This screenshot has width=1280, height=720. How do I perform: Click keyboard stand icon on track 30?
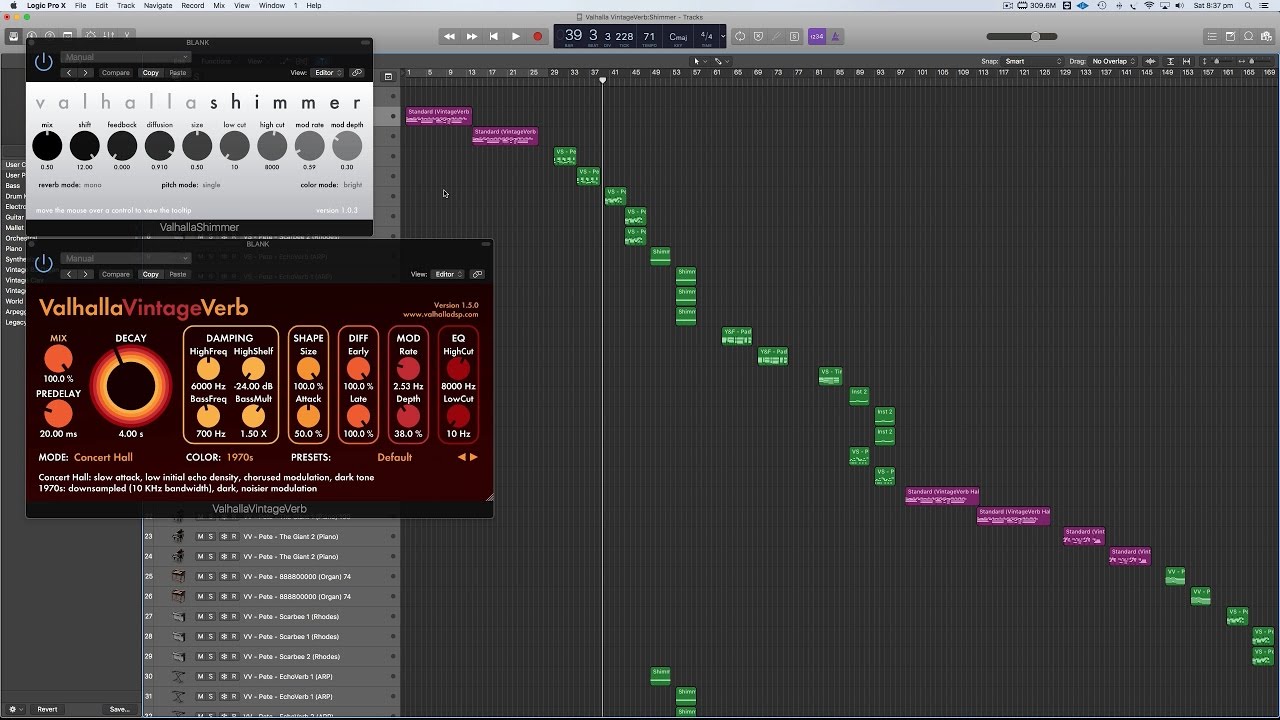[x=178, y=677]
